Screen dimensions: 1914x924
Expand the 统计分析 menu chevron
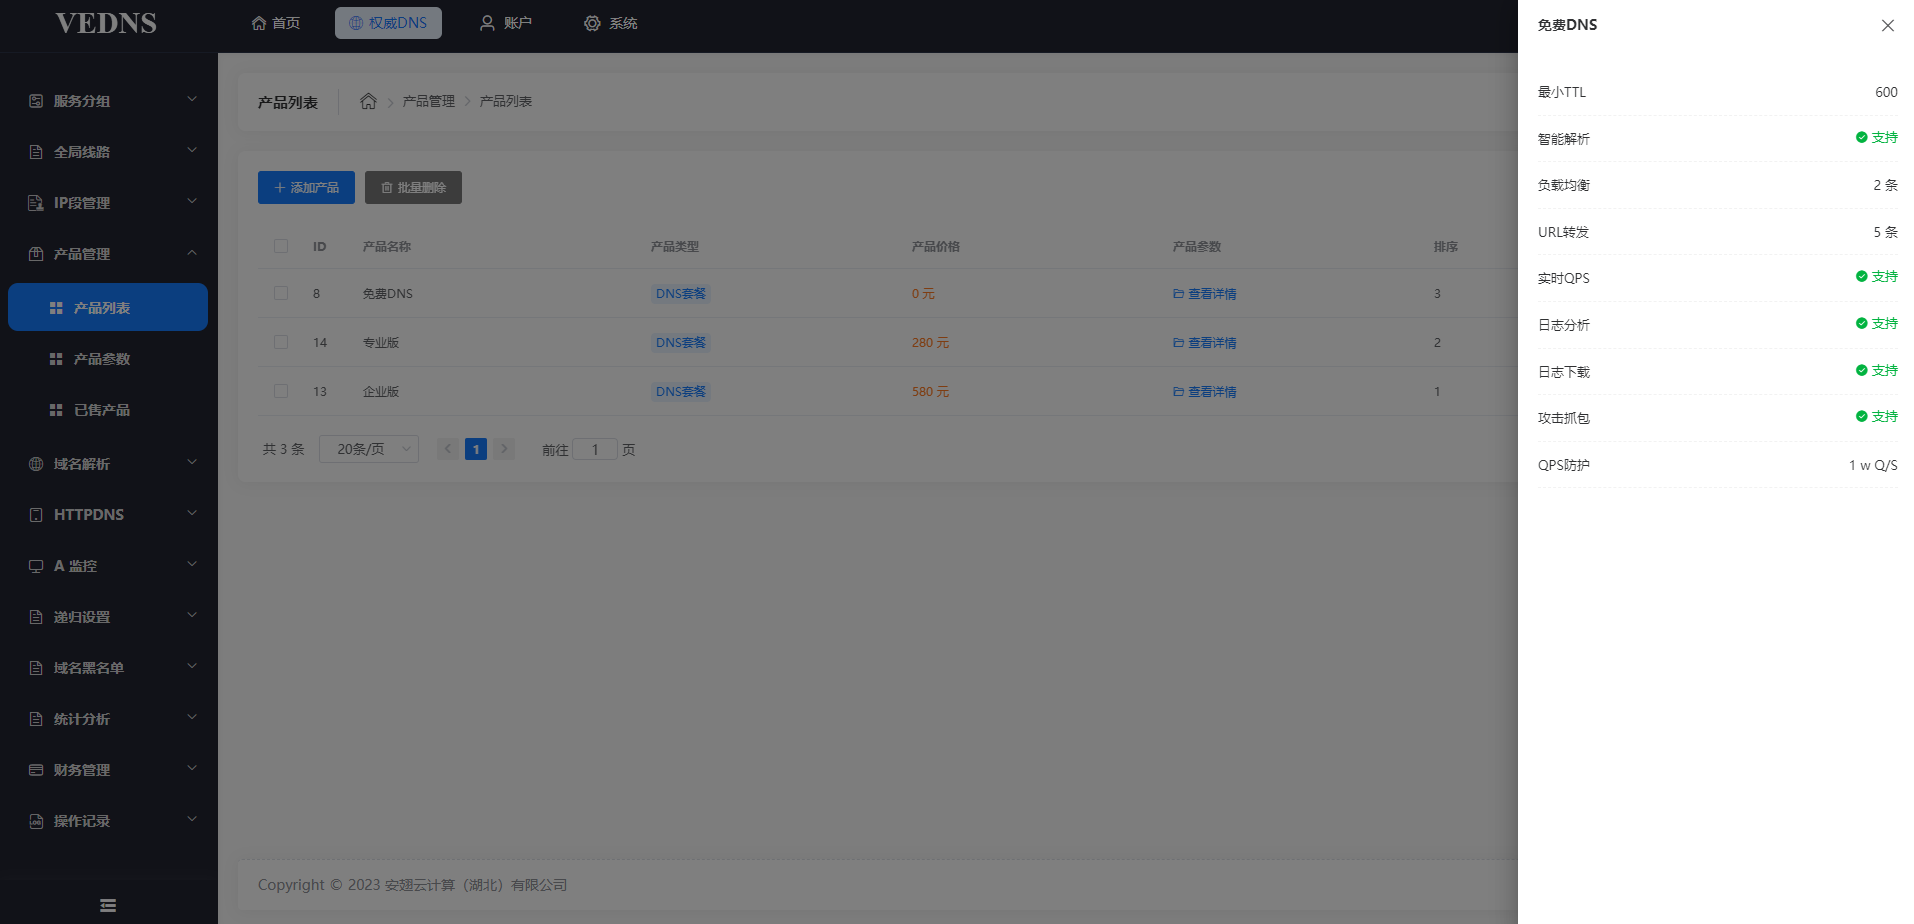192,717
